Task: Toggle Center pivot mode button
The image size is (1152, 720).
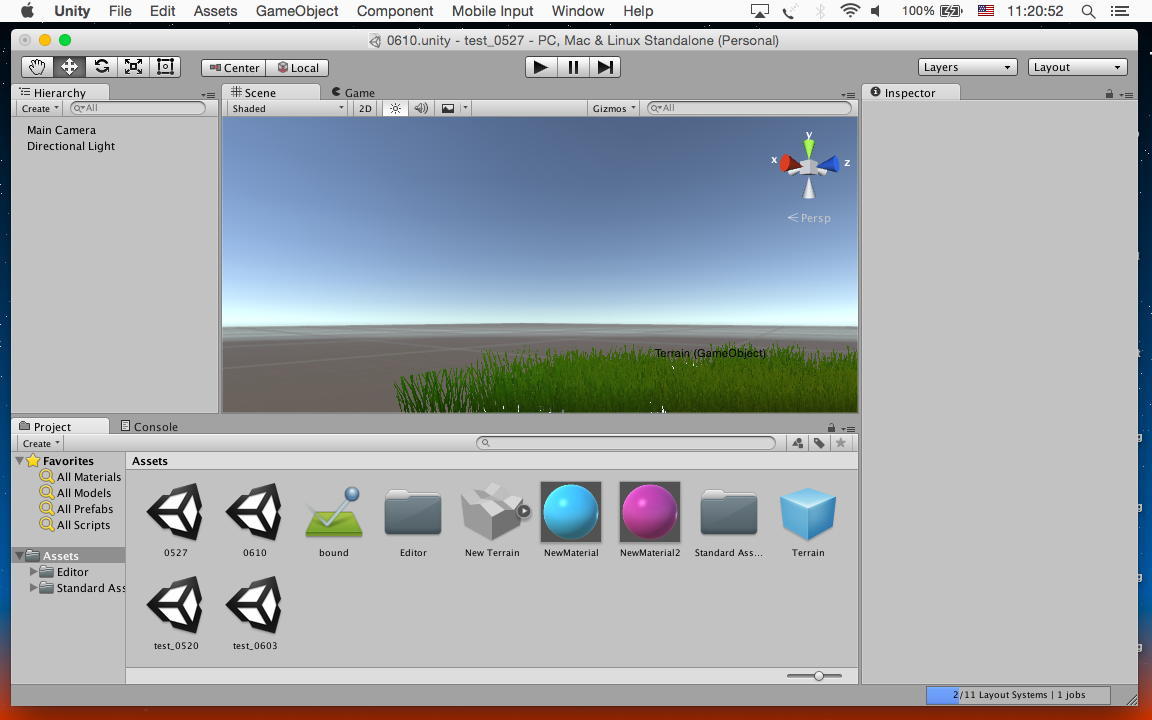Action: (234, 68)
